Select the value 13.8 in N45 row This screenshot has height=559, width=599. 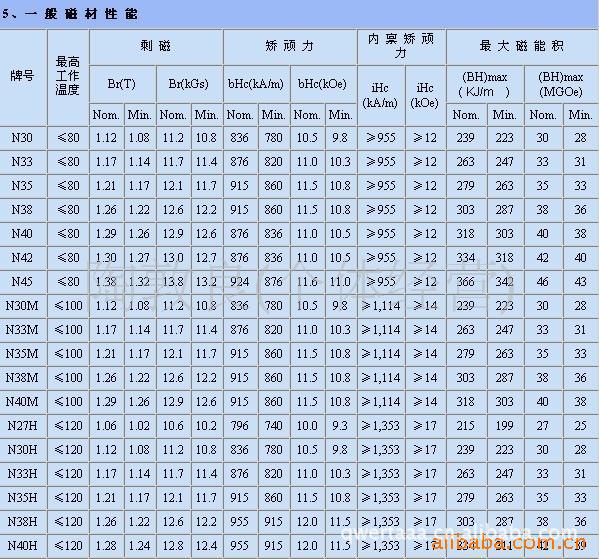click(173, 282)
